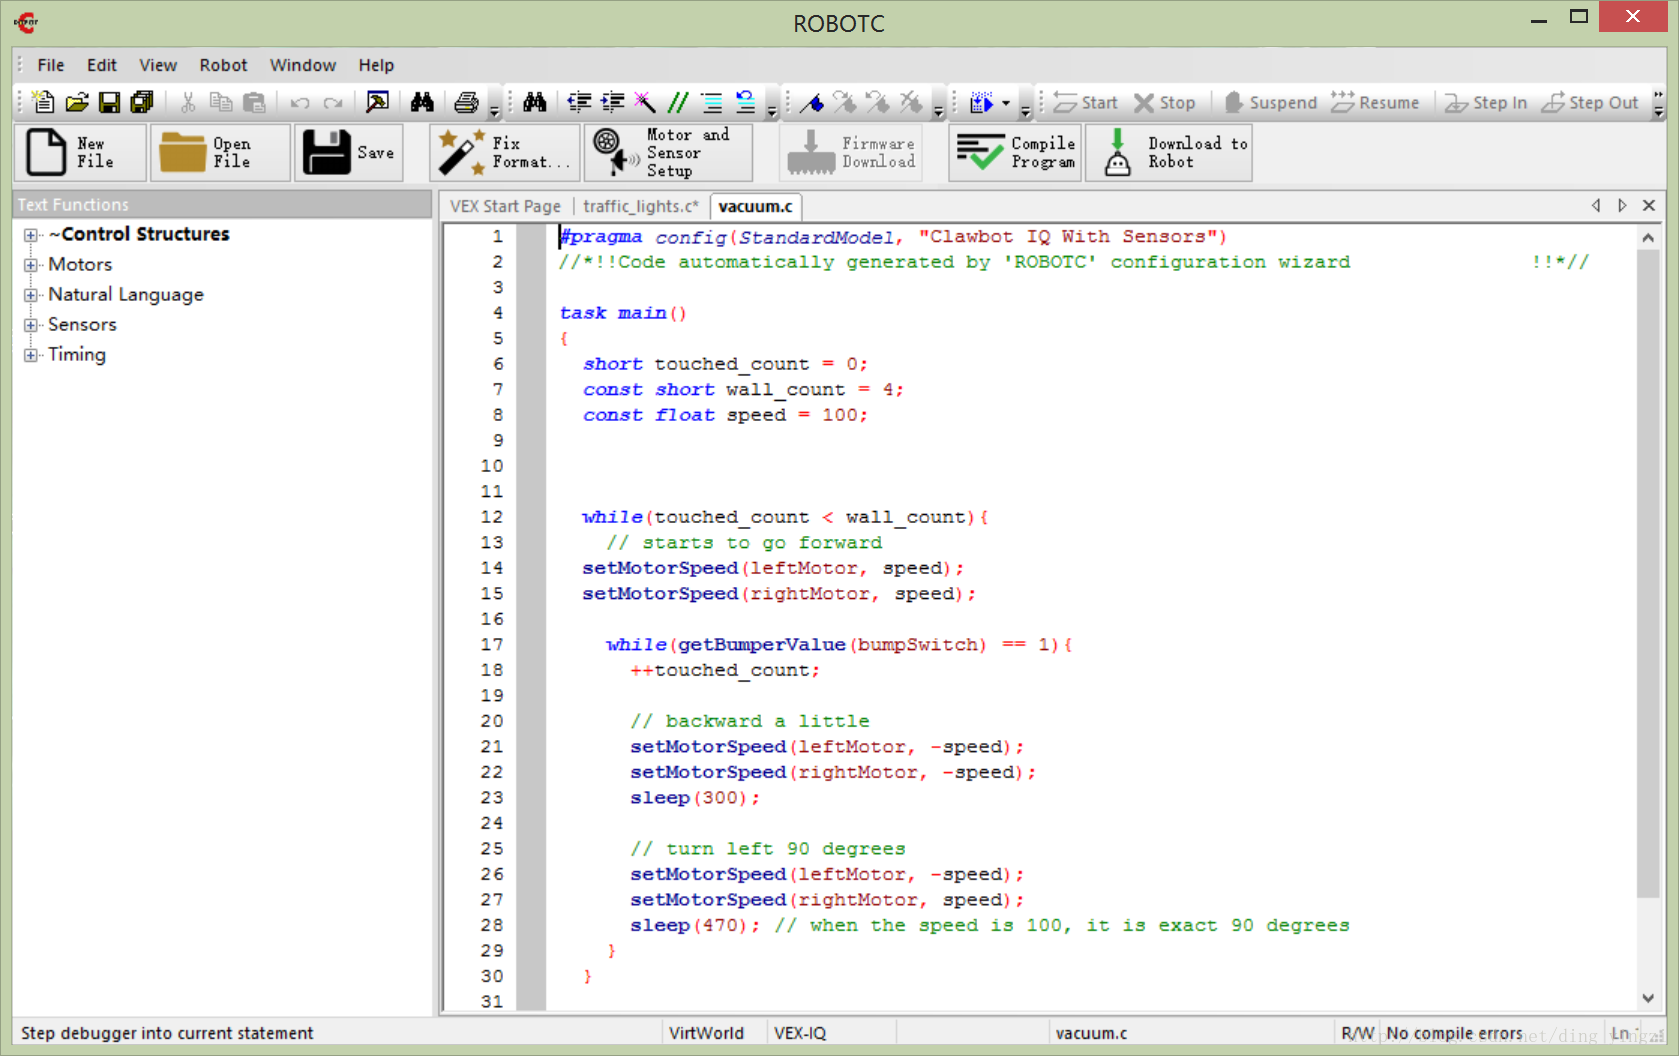Open the Help menu
This screenshot has width=1679, height=1056.
376,65
